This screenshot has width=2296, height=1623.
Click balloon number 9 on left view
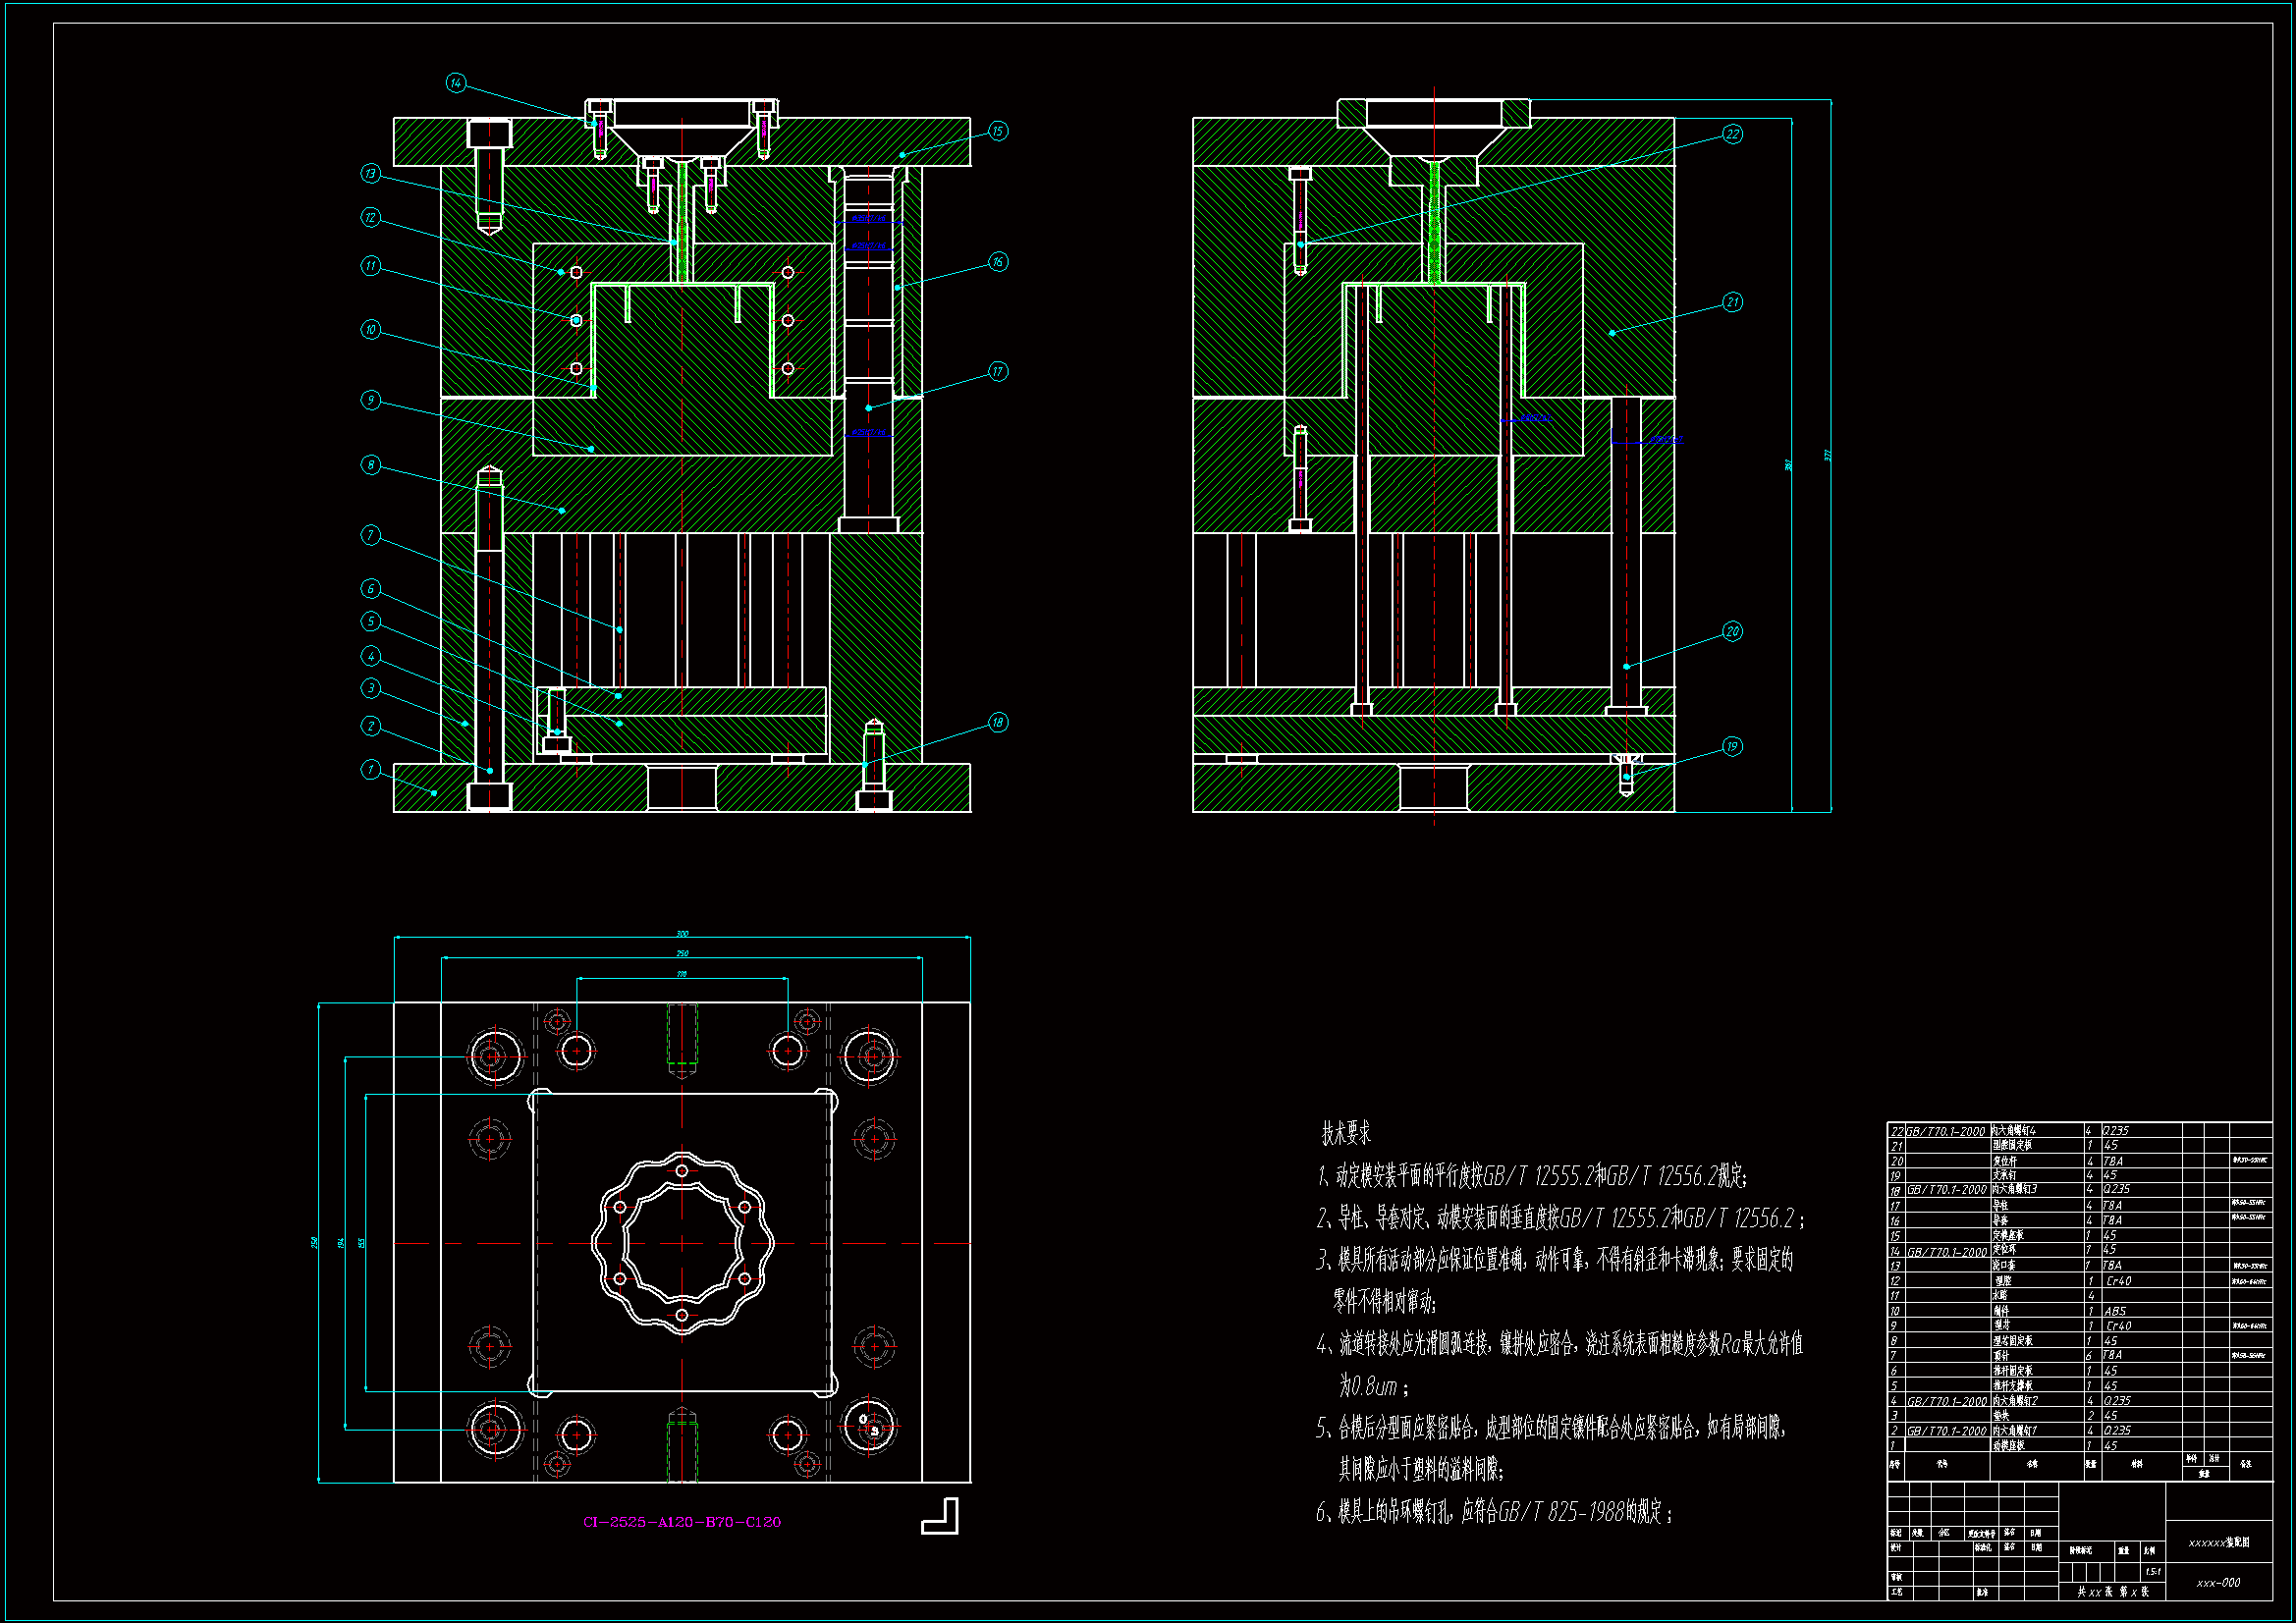371,400
